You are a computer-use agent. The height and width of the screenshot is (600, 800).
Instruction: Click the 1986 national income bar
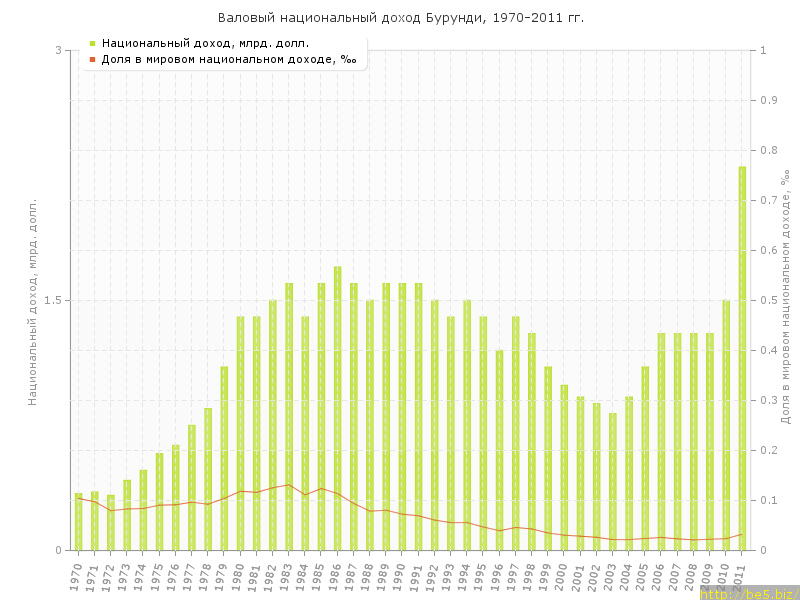point(338,408)
